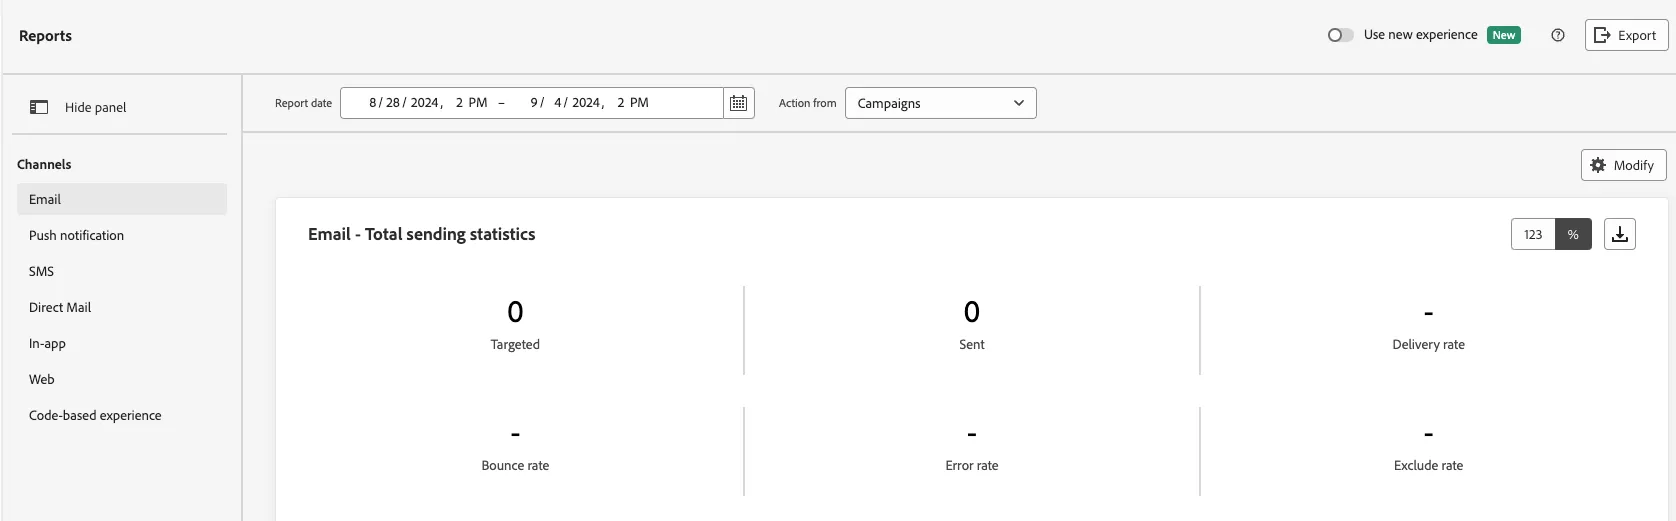Click the green New badge
Viewport: 1676px width, 521px height.
coord(1503,35)
